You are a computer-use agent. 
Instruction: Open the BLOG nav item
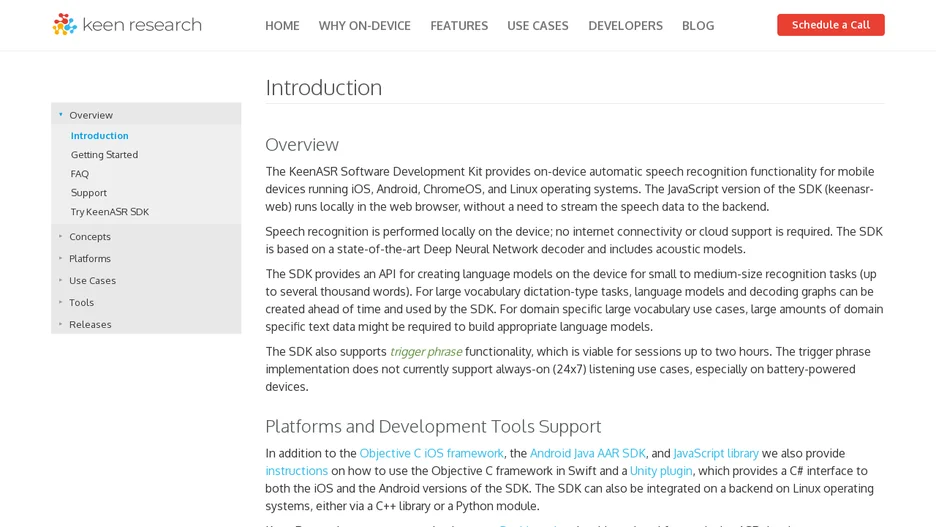[x=698, y=26]
